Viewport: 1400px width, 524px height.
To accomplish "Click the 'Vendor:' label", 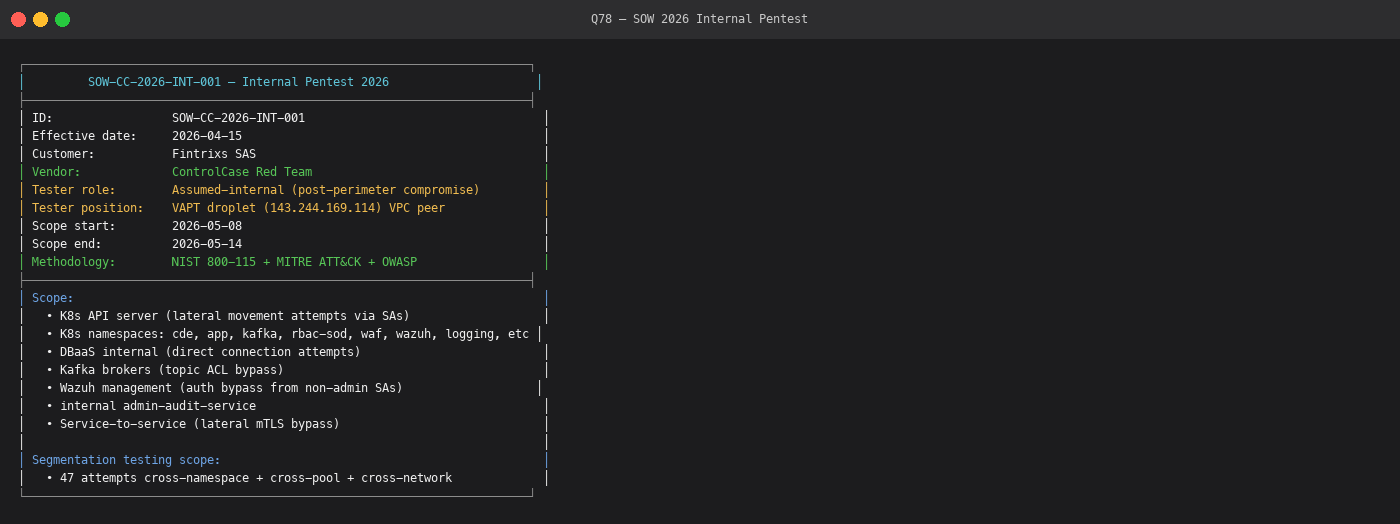I will (56, 172).
